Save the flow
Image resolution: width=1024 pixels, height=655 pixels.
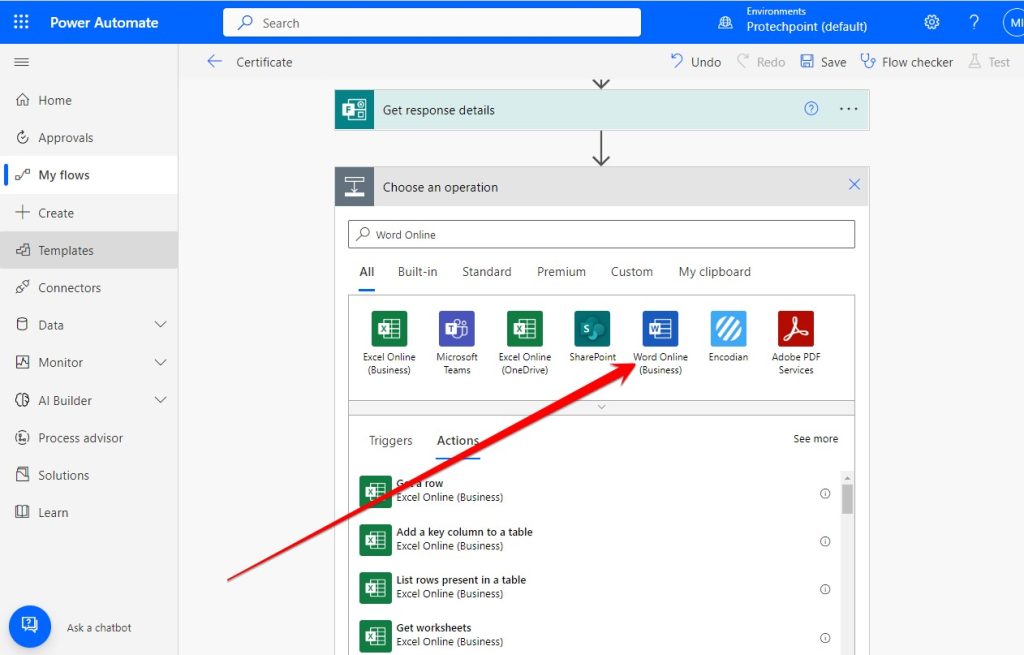click(824, 62)
